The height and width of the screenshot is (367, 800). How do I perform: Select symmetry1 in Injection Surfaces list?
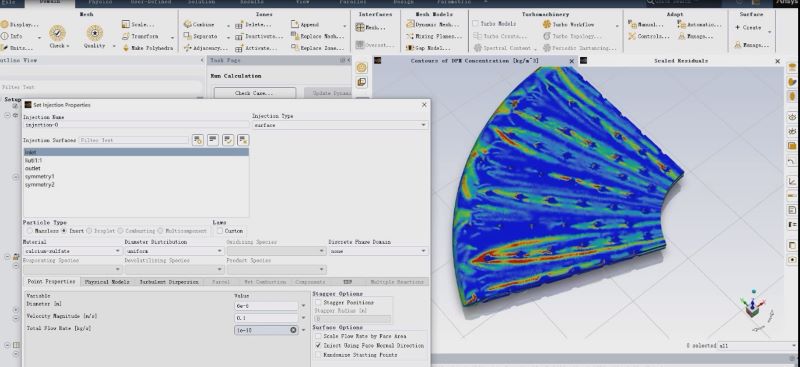136,177
